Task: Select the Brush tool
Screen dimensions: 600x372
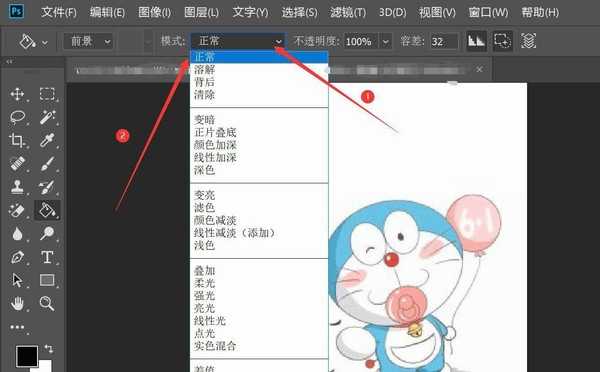Action: coord(47,164)
